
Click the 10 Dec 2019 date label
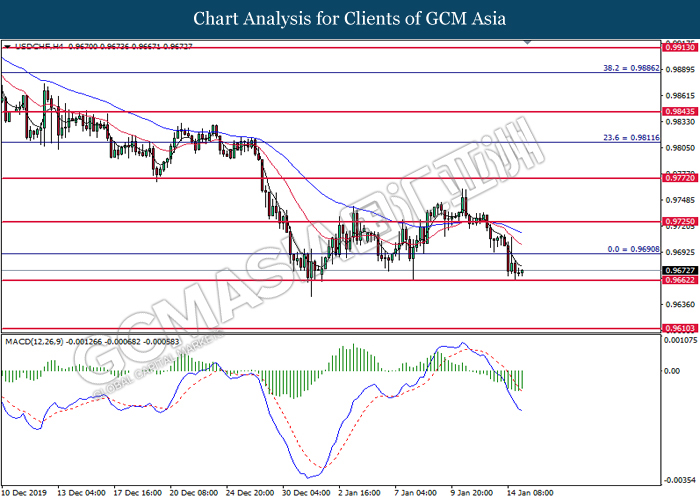(x=24, y=493)
